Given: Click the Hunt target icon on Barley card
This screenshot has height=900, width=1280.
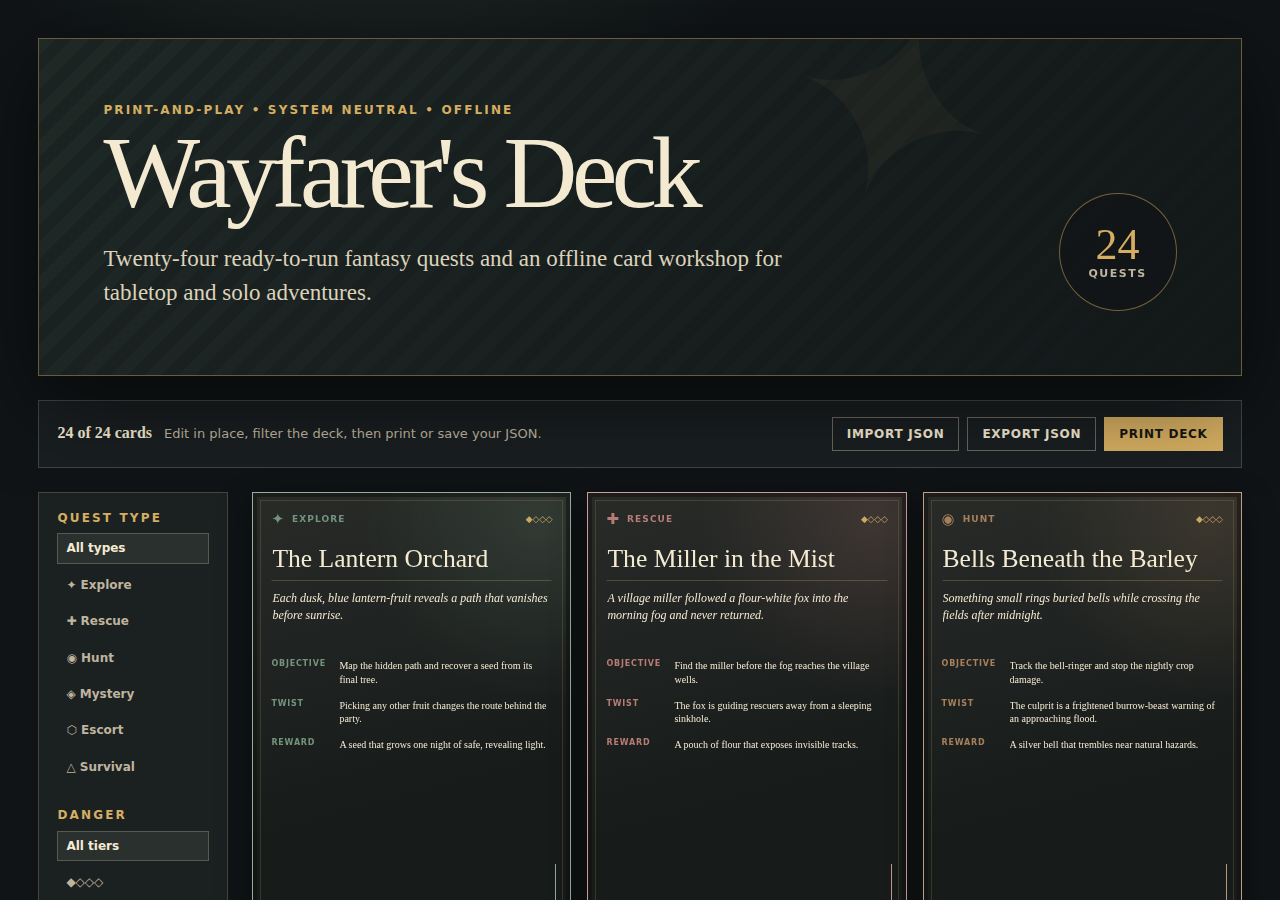Looking at the screenshot, I should pos(948,519).
